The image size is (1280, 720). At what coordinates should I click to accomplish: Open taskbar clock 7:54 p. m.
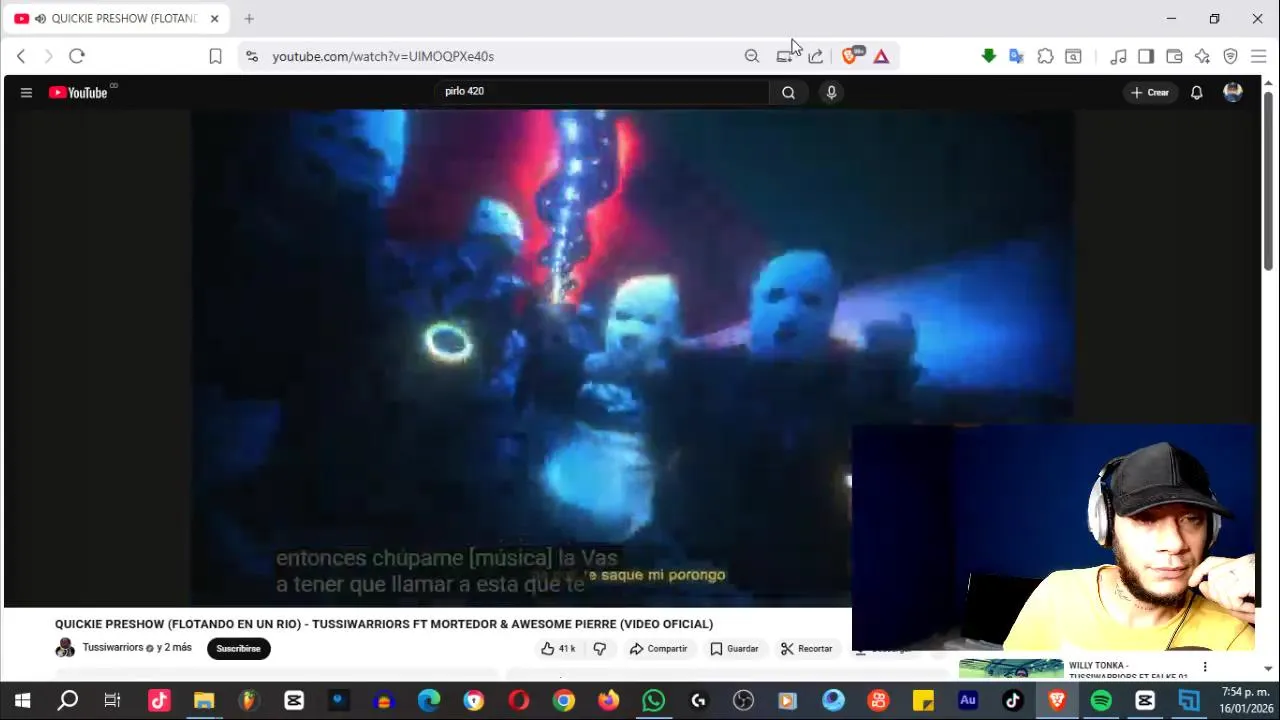(1244, 700)
